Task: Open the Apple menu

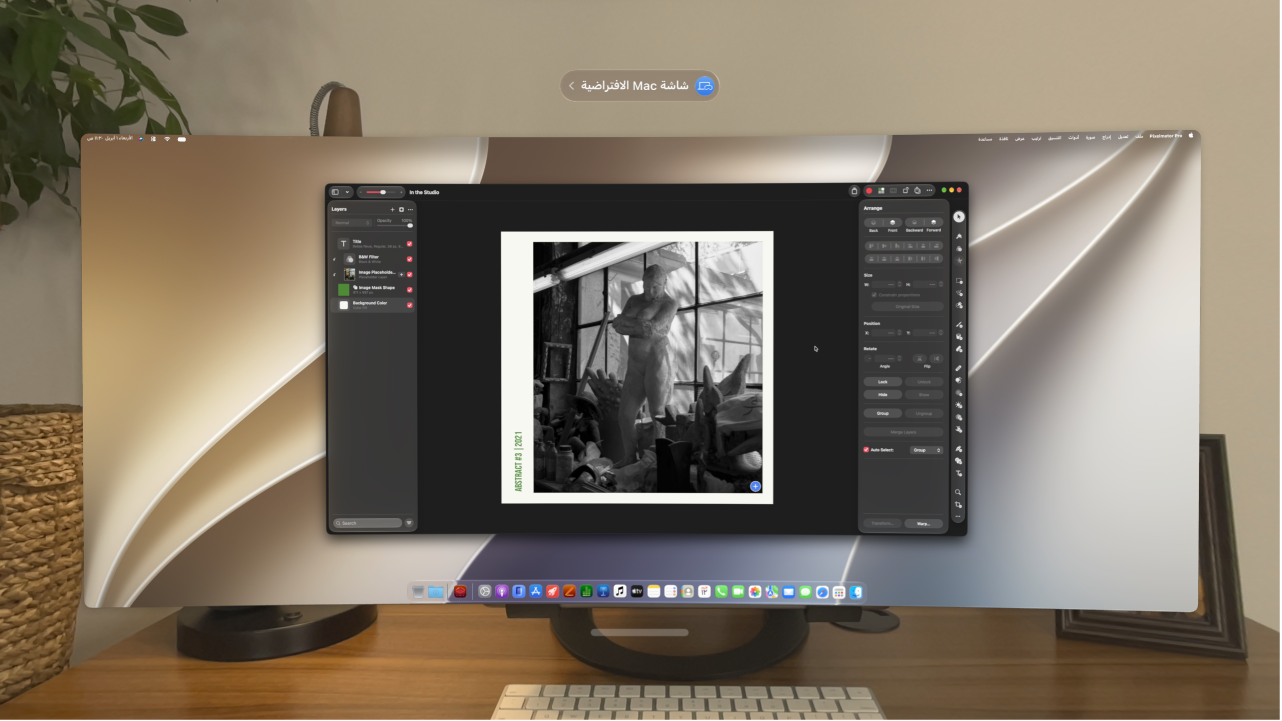Action: click(x=1190, y=135)
